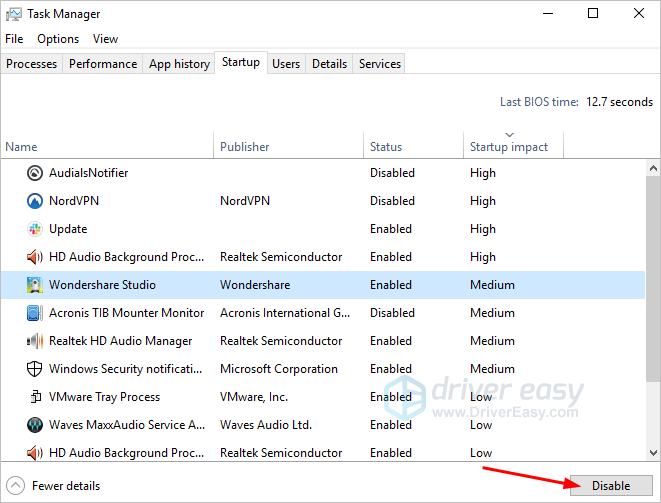Viewport: 661px width, 503px height.
Task: Sort by the Publisher column header
Action: point(288,146)
